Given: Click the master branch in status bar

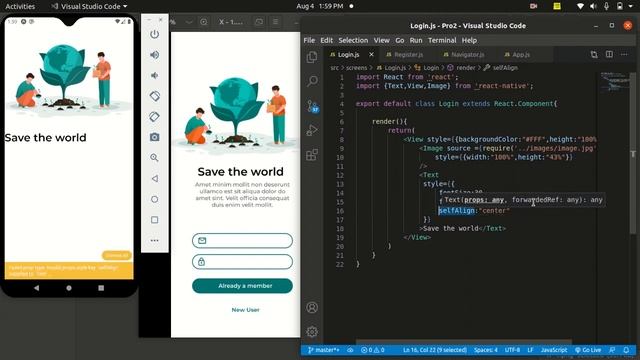Looking at the screenshot, I should click(x=324, y=350).
